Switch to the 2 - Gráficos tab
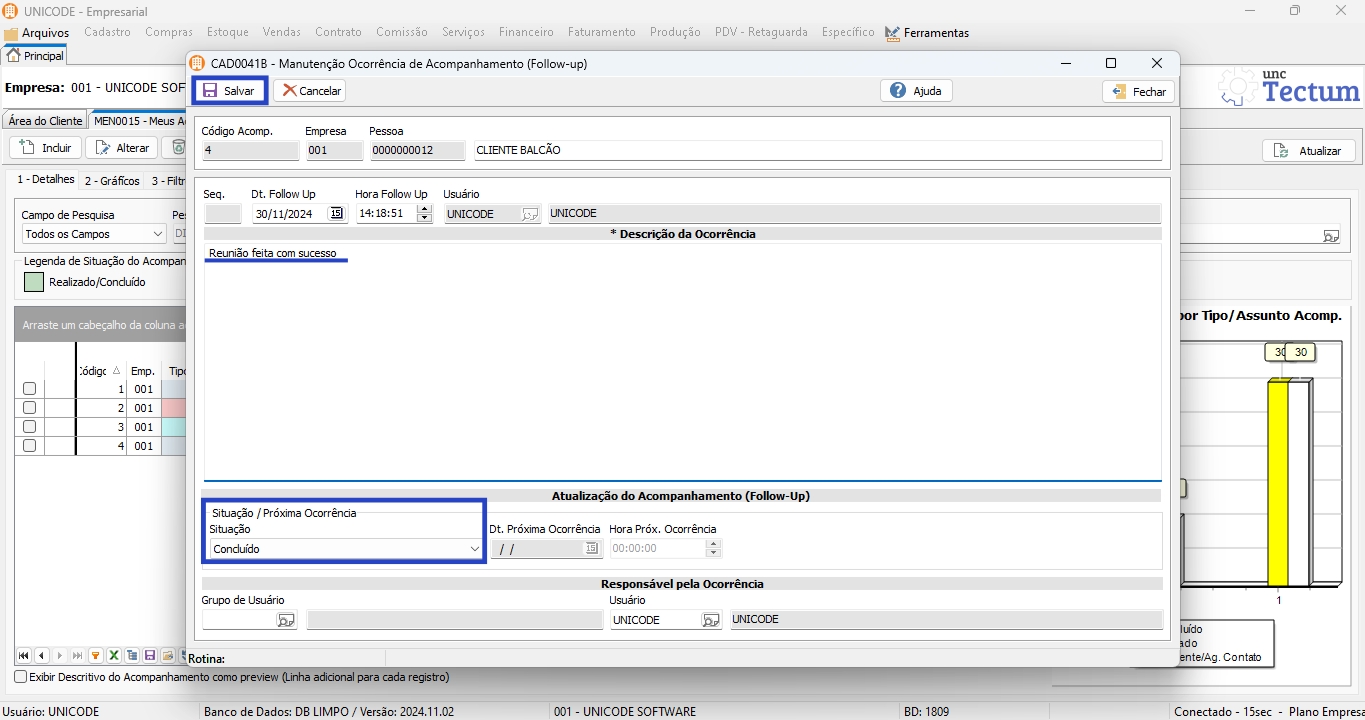The width and height of the screenshot is (1365, 720). (x=112, y=181)
